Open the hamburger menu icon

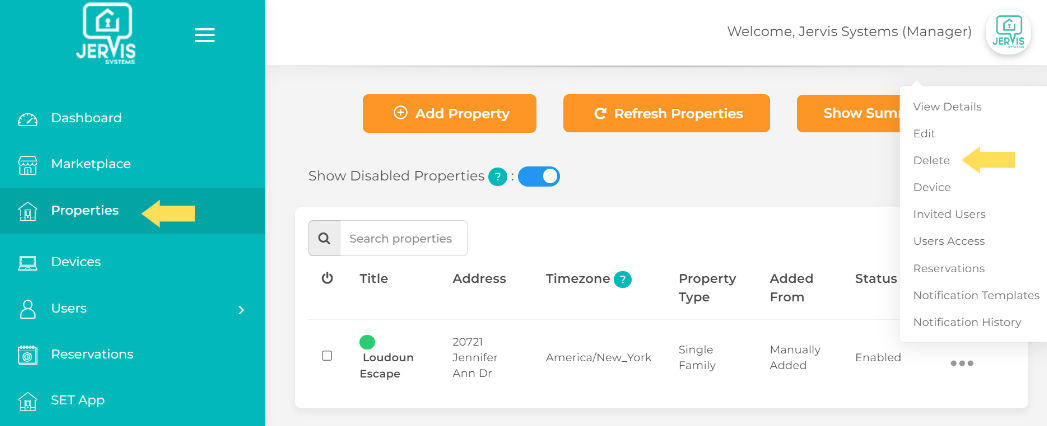pyautogui.click(x=205, y=35)
